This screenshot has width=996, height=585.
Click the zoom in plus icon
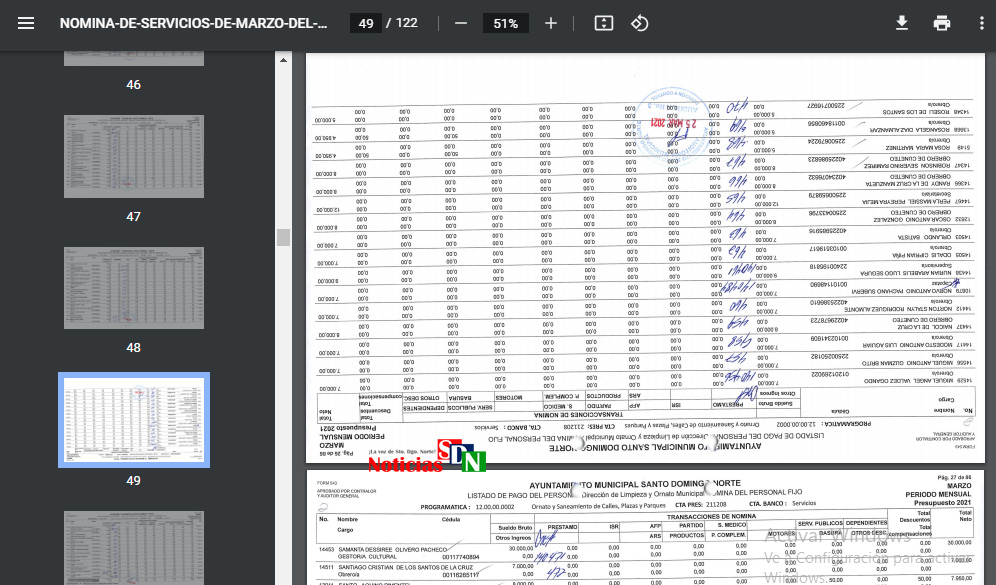point(551,23)
